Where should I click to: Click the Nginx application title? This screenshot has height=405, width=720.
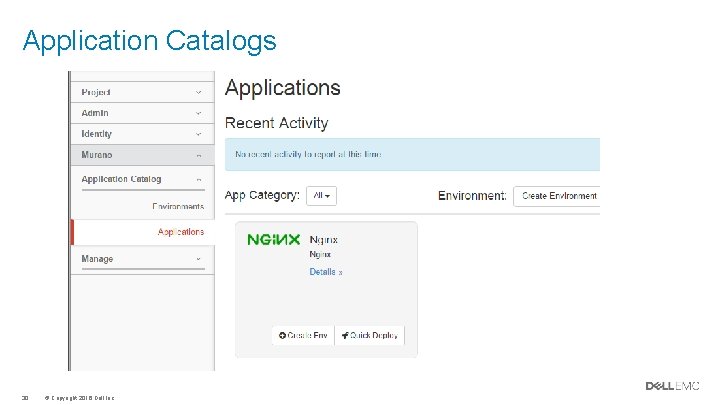point(324,240)
